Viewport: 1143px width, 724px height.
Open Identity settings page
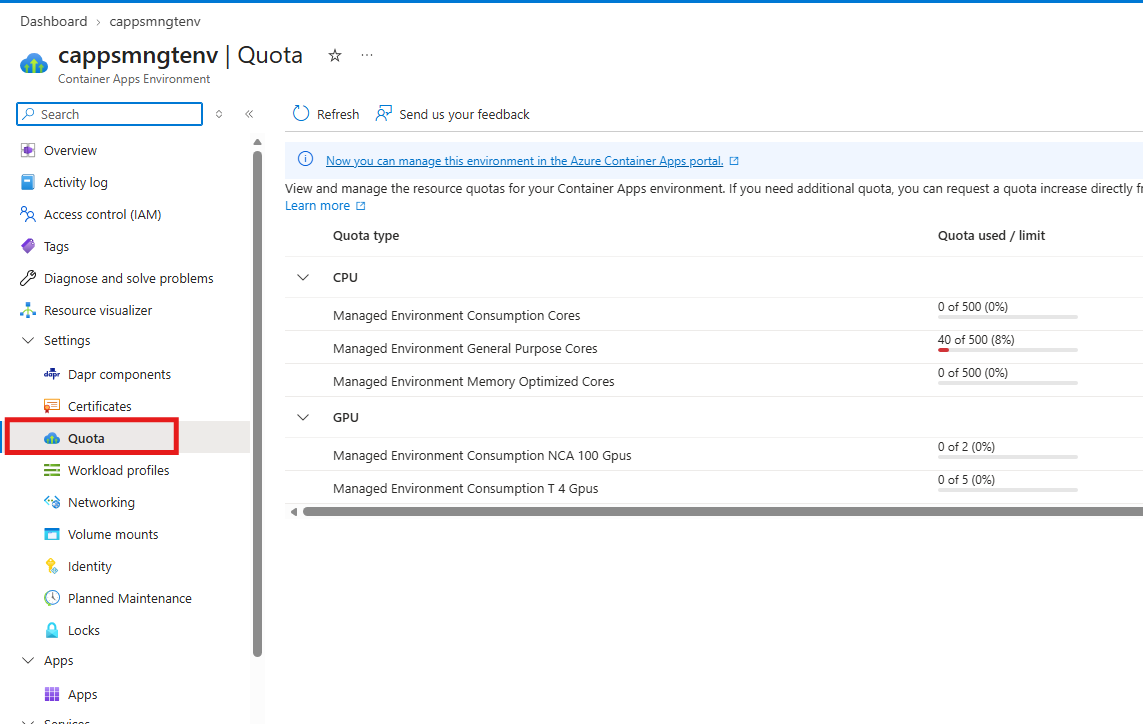pos(90,567)
